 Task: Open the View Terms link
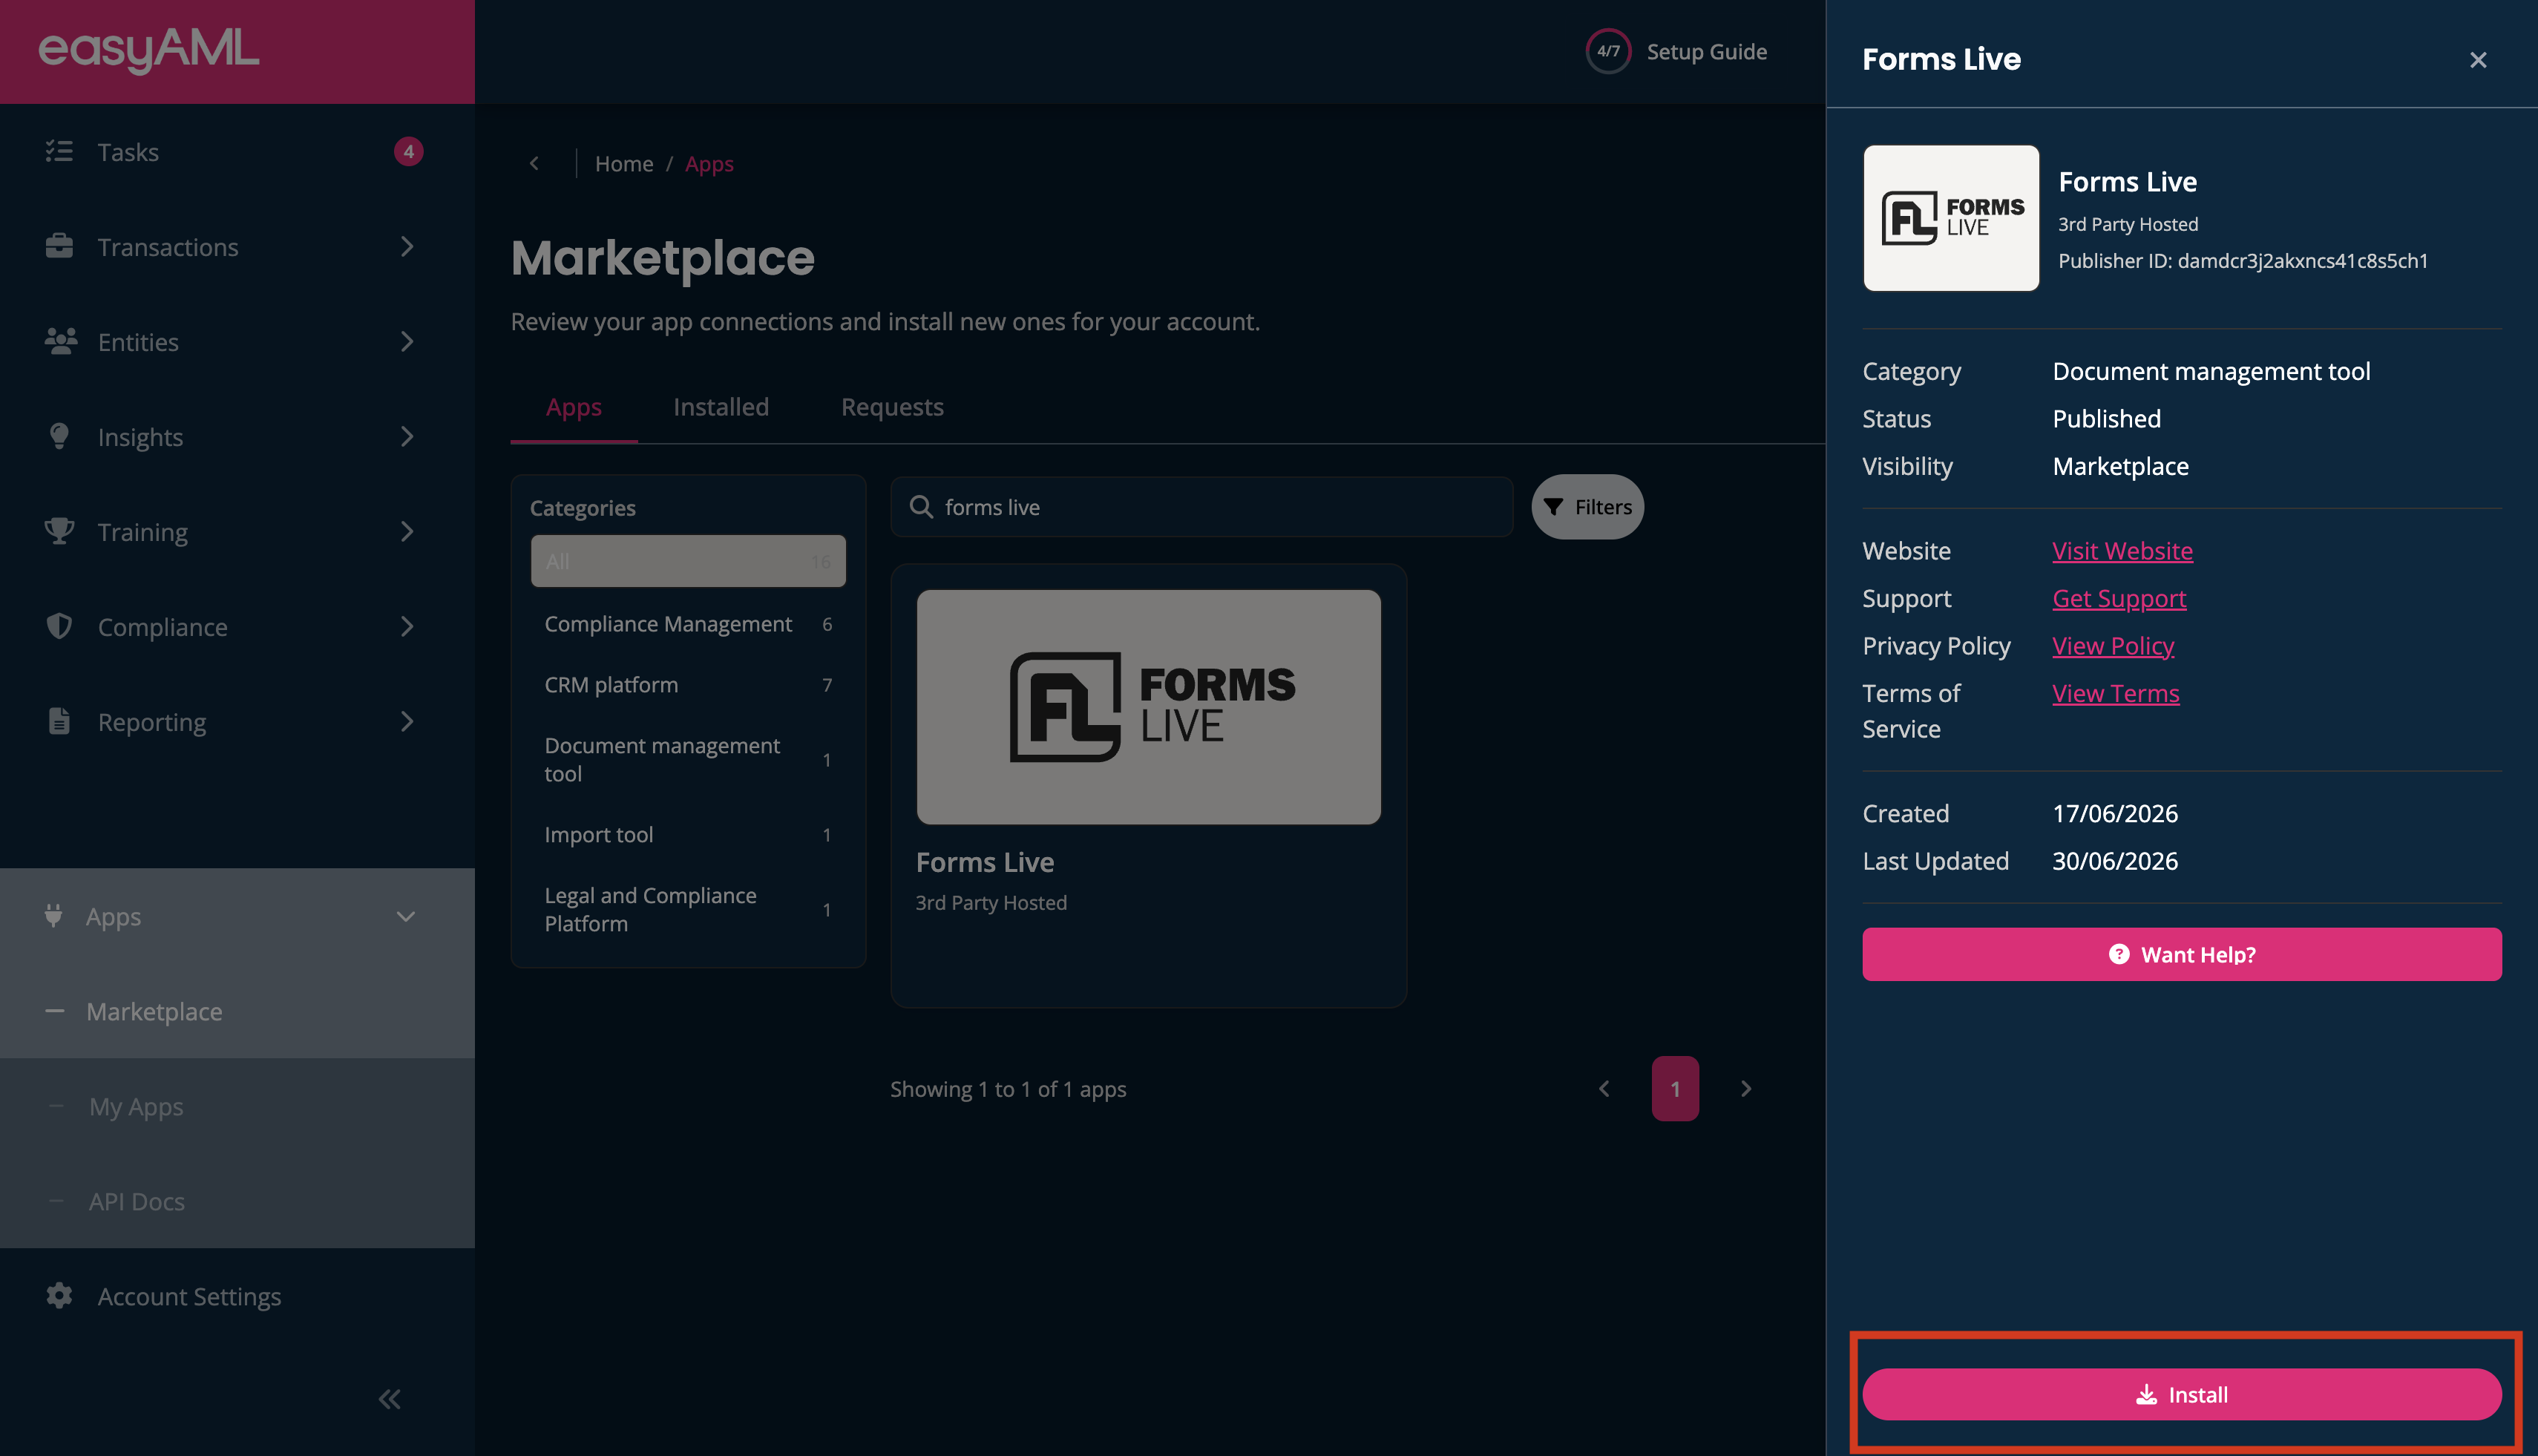pos(2115,693)
